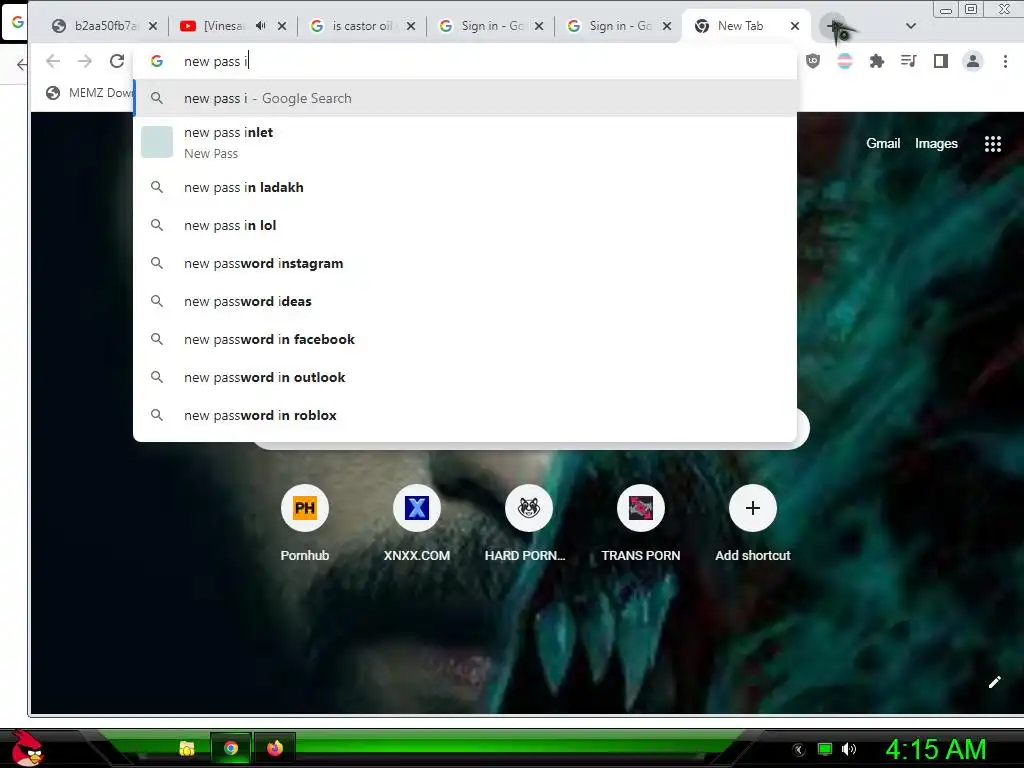Select the 'new pass inlet' suggestion
Image resolution: width=1024 pixels, height=768 pixels.
465,142
